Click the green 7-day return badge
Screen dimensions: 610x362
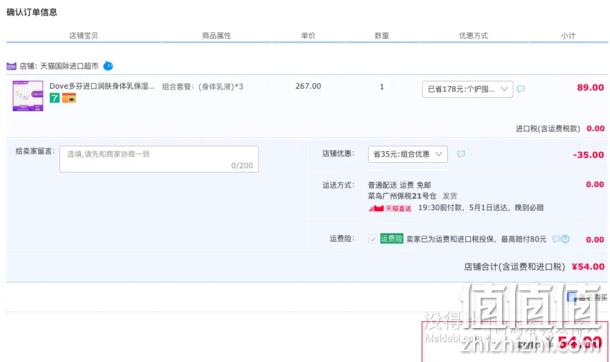click(x=54, y=98)
